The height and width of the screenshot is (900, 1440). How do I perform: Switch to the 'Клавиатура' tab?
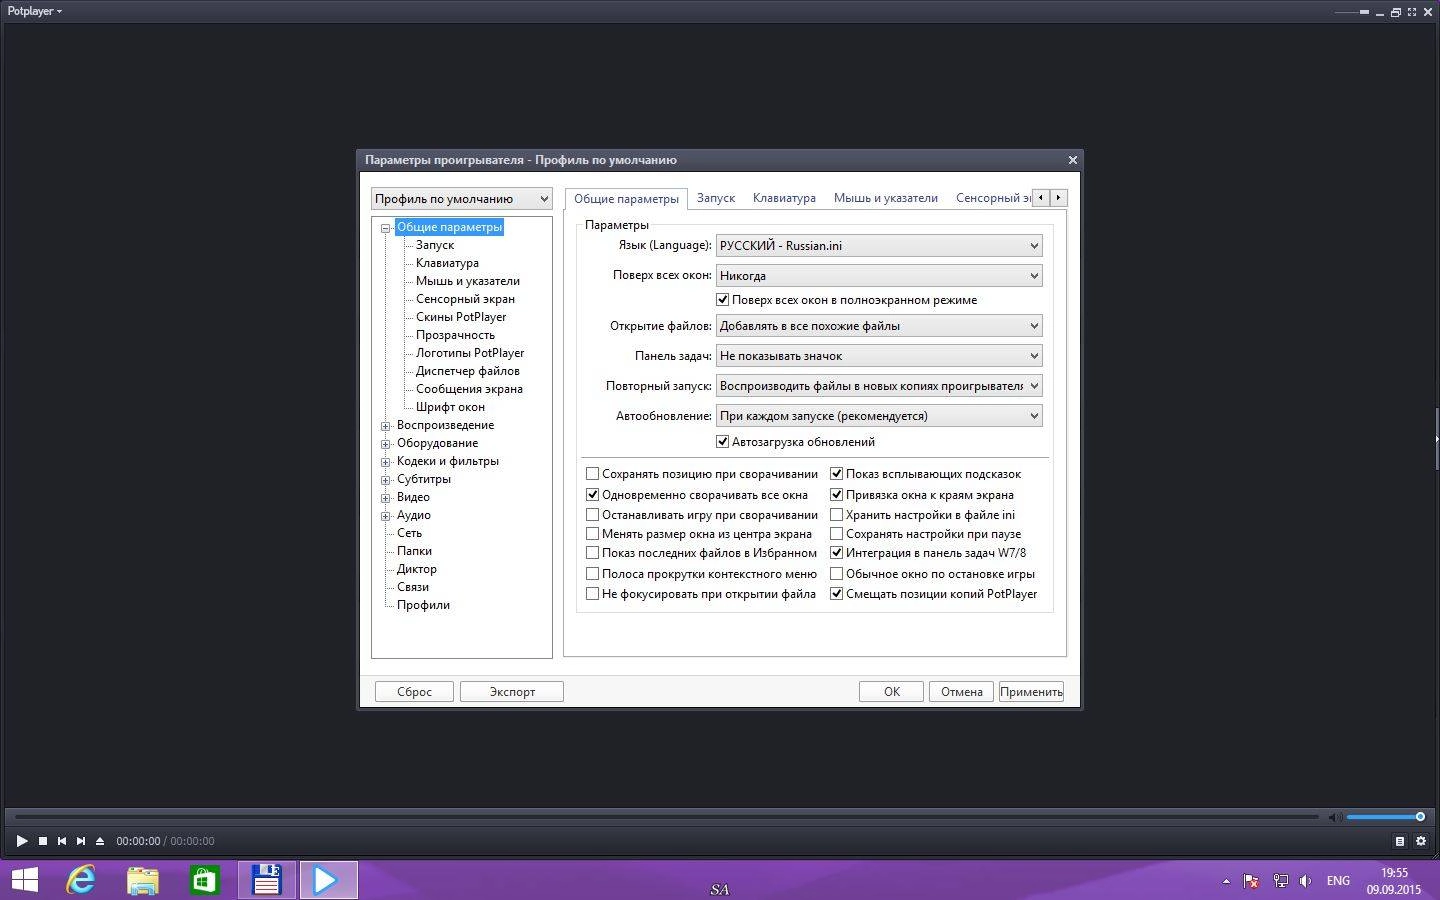click(x=784, y=198)
